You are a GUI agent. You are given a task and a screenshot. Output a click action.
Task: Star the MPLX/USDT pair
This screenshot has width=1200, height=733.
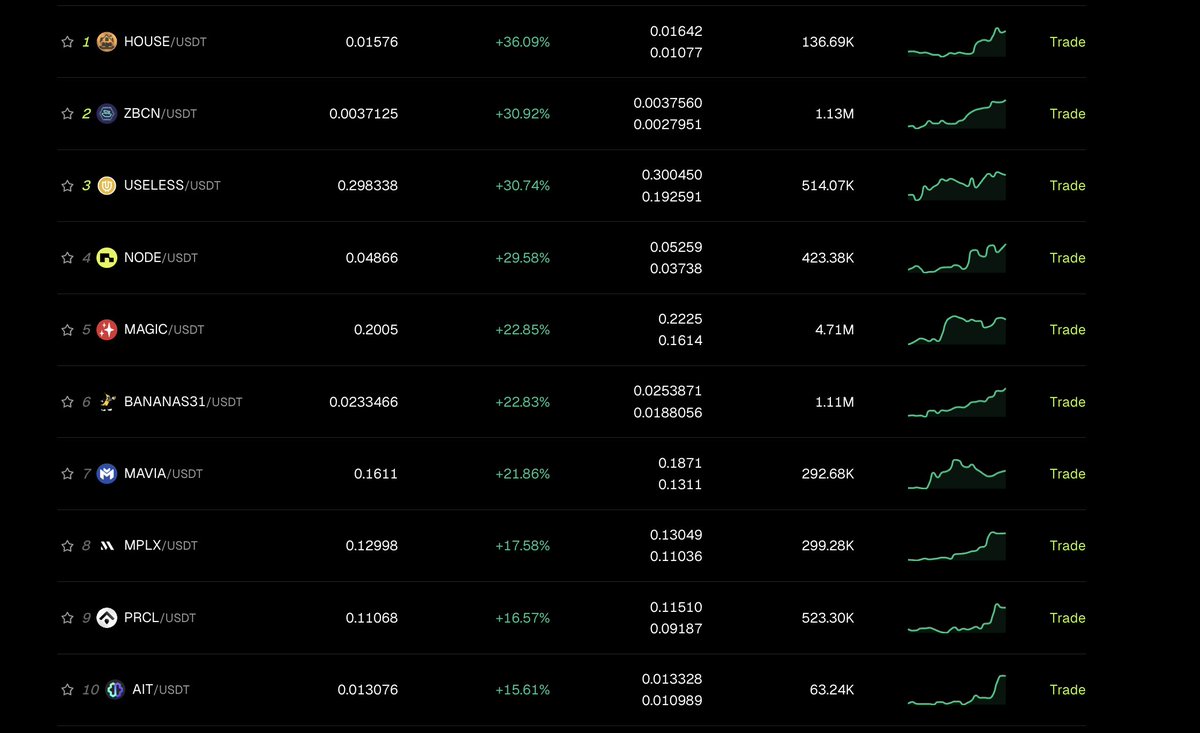[67, 546]
